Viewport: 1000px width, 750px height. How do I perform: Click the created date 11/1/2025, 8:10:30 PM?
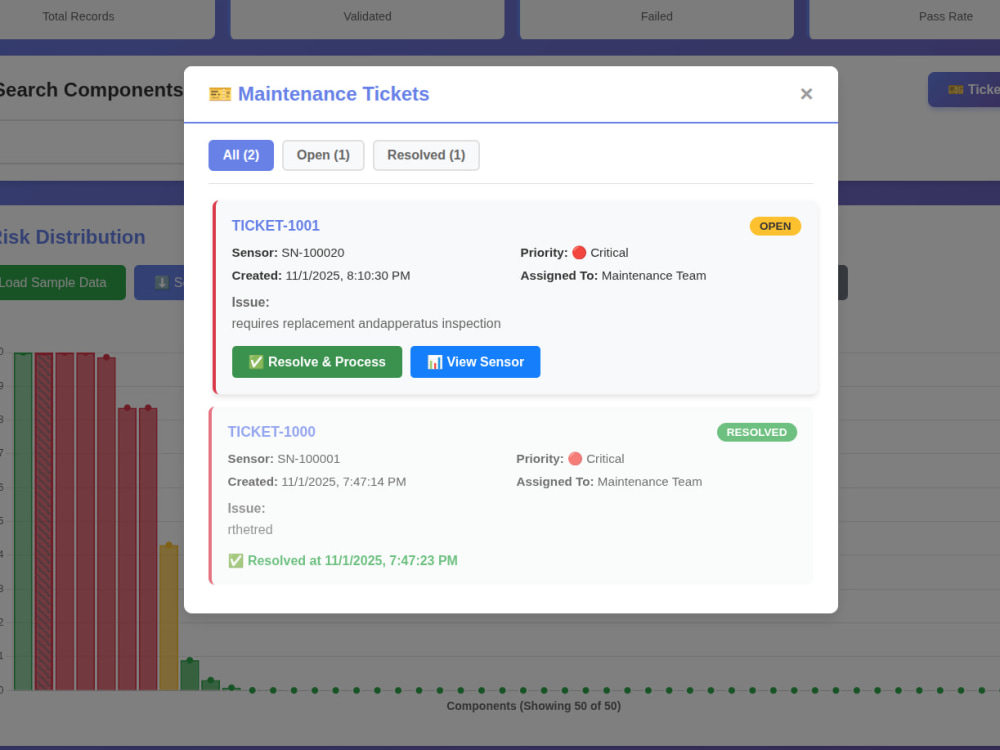(348, 276)
